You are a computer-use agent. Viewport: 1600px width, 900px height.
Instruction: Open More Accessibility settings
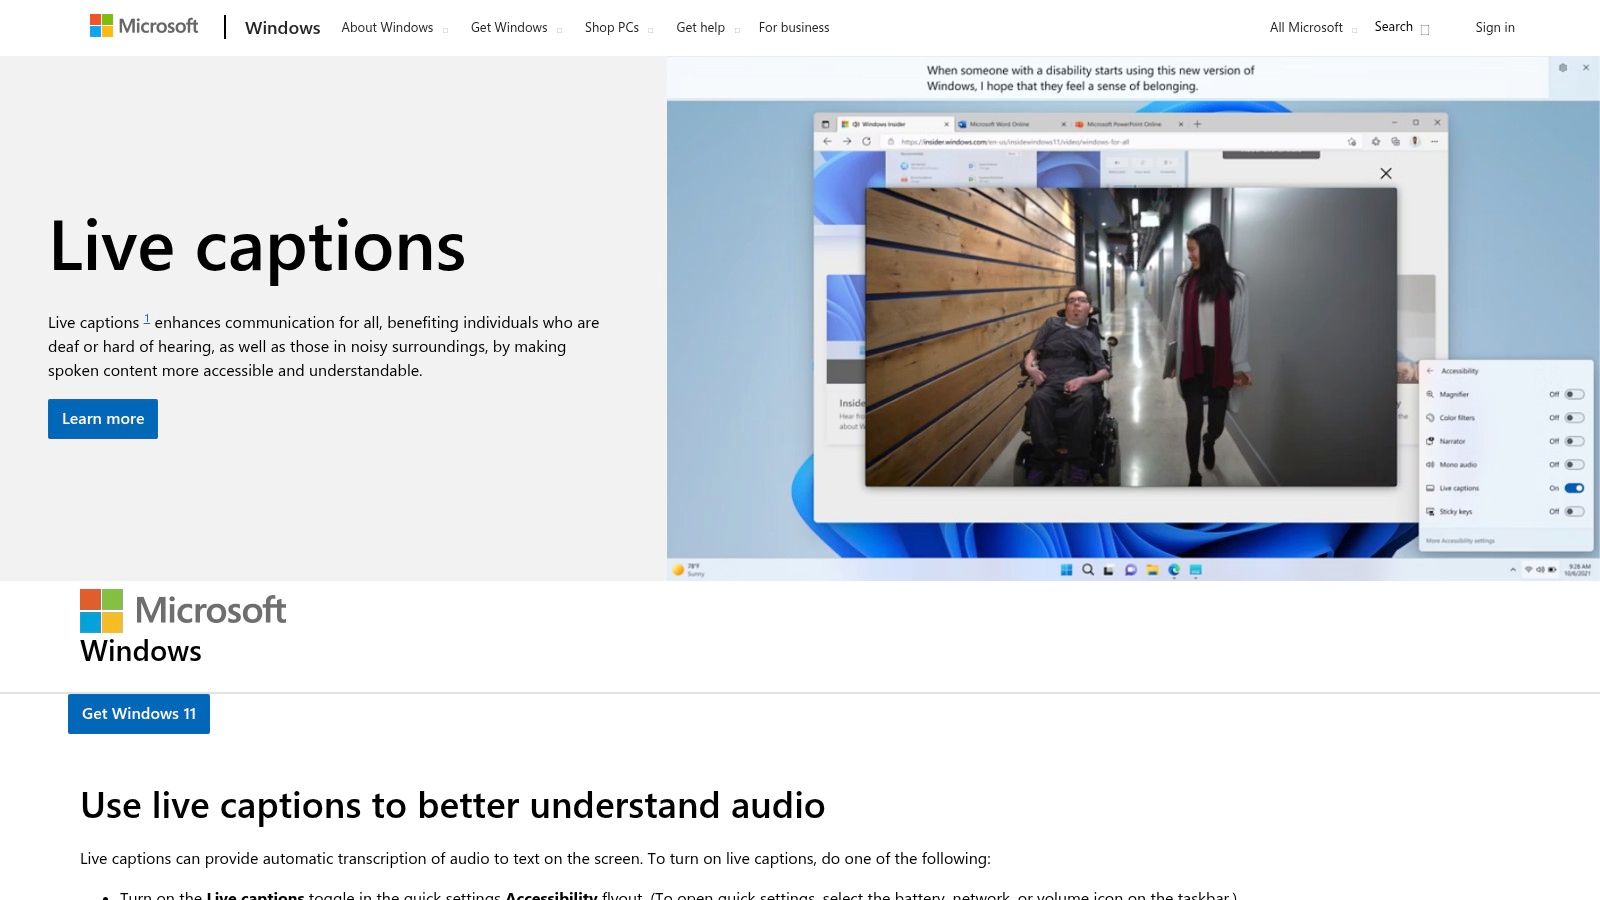[1460, 541]
